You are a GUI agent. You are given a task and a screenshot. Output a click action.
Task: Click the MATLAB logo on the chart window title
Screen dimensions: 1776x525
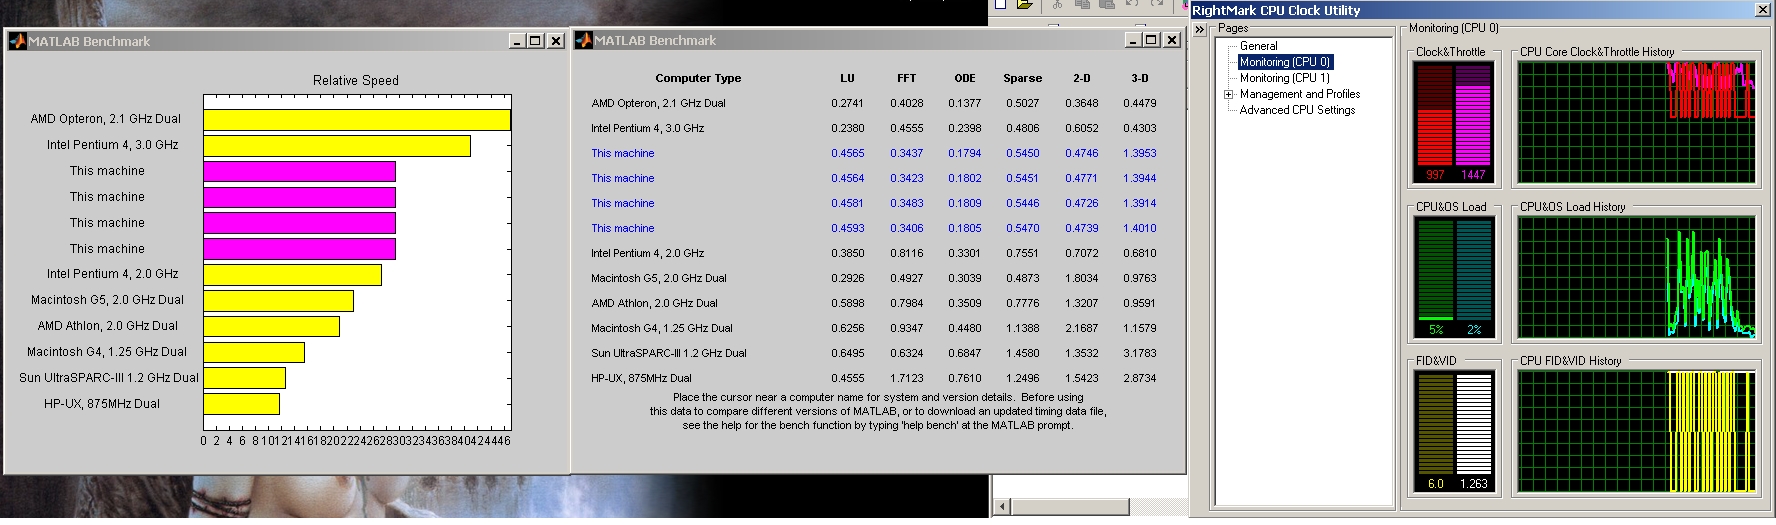click(17, 41)
